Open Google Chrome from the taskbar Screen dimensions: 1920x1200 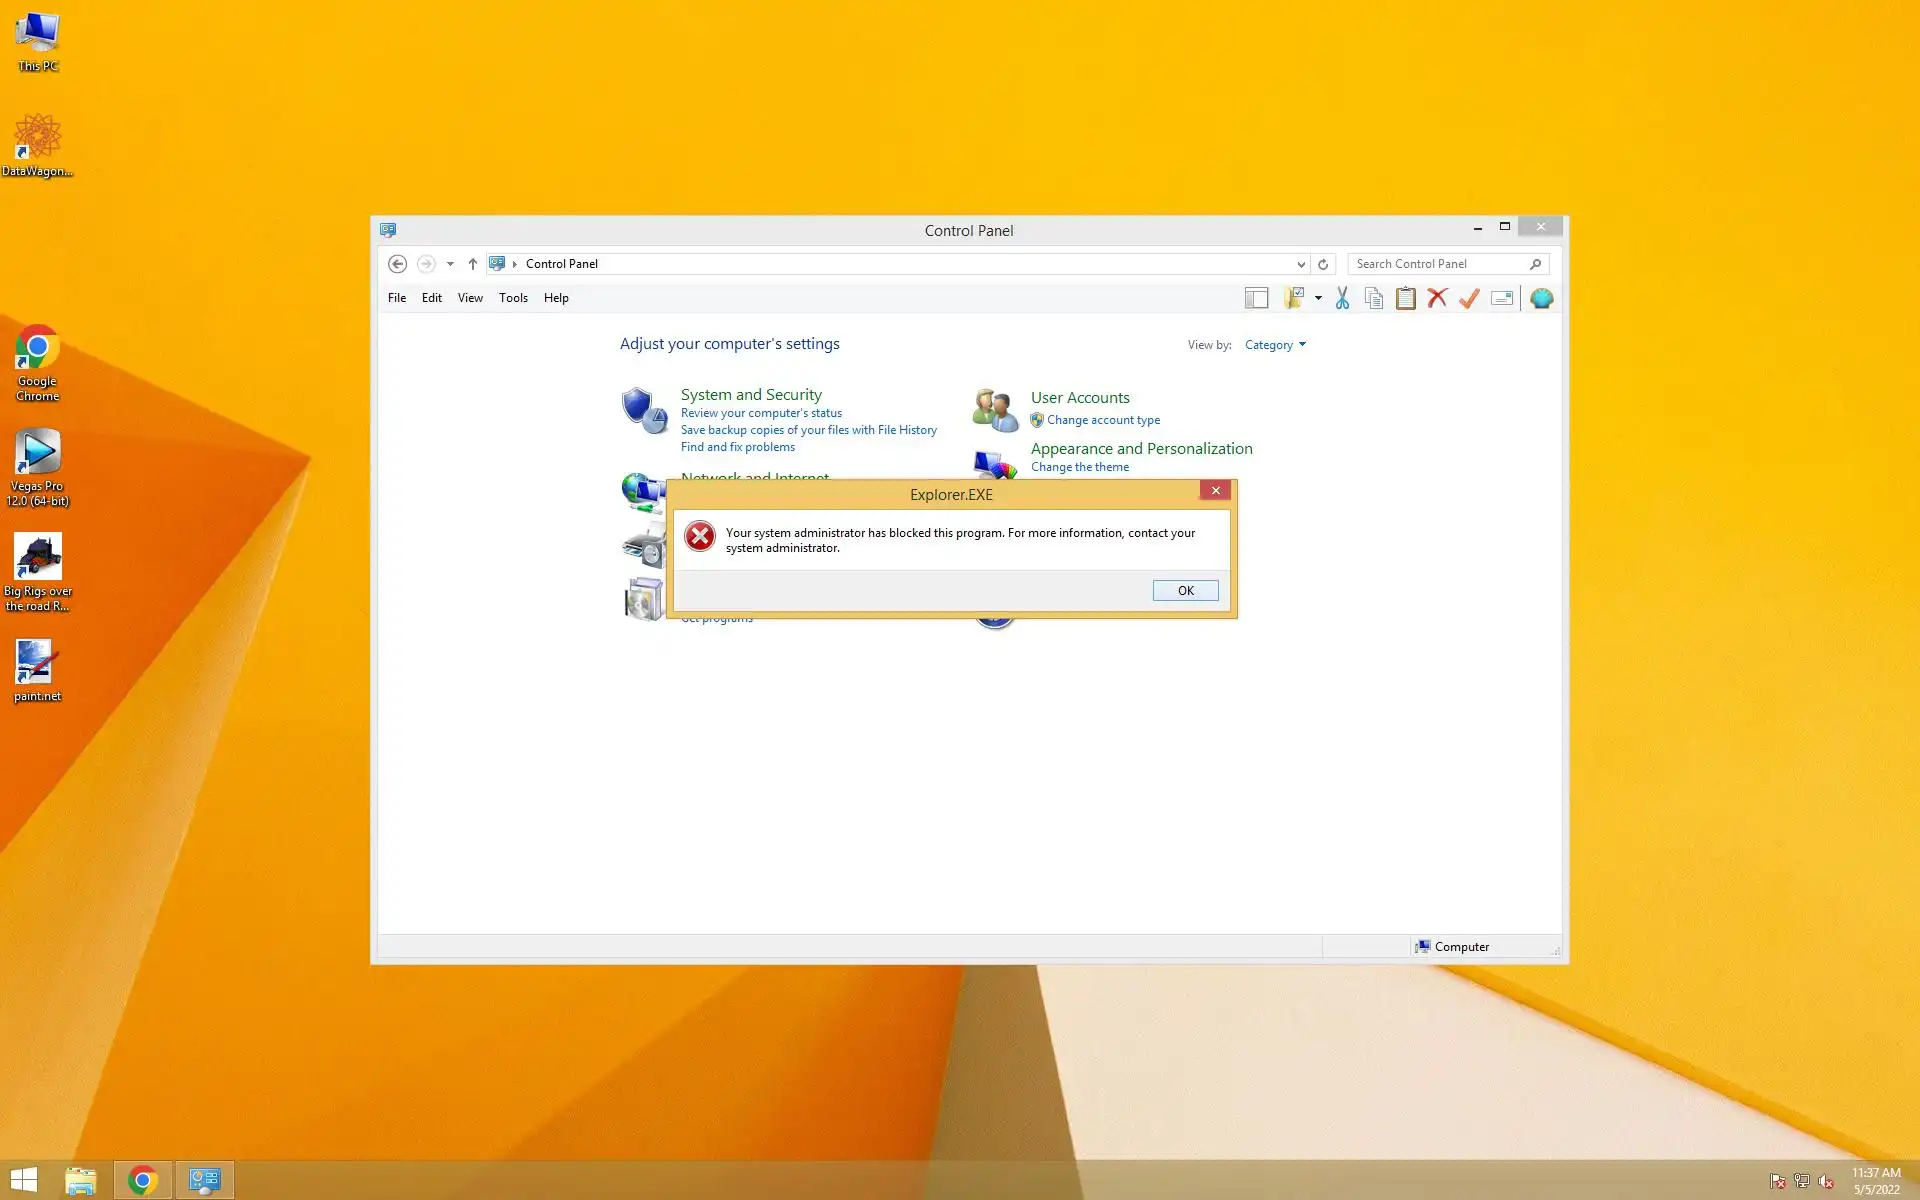pos(143,1180)
